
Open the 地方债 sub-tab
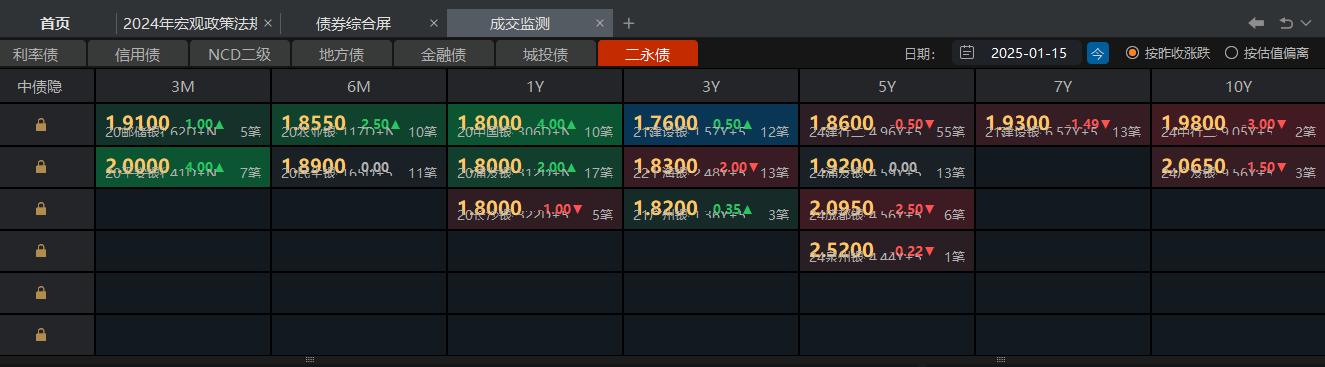(x=342, y=54)
